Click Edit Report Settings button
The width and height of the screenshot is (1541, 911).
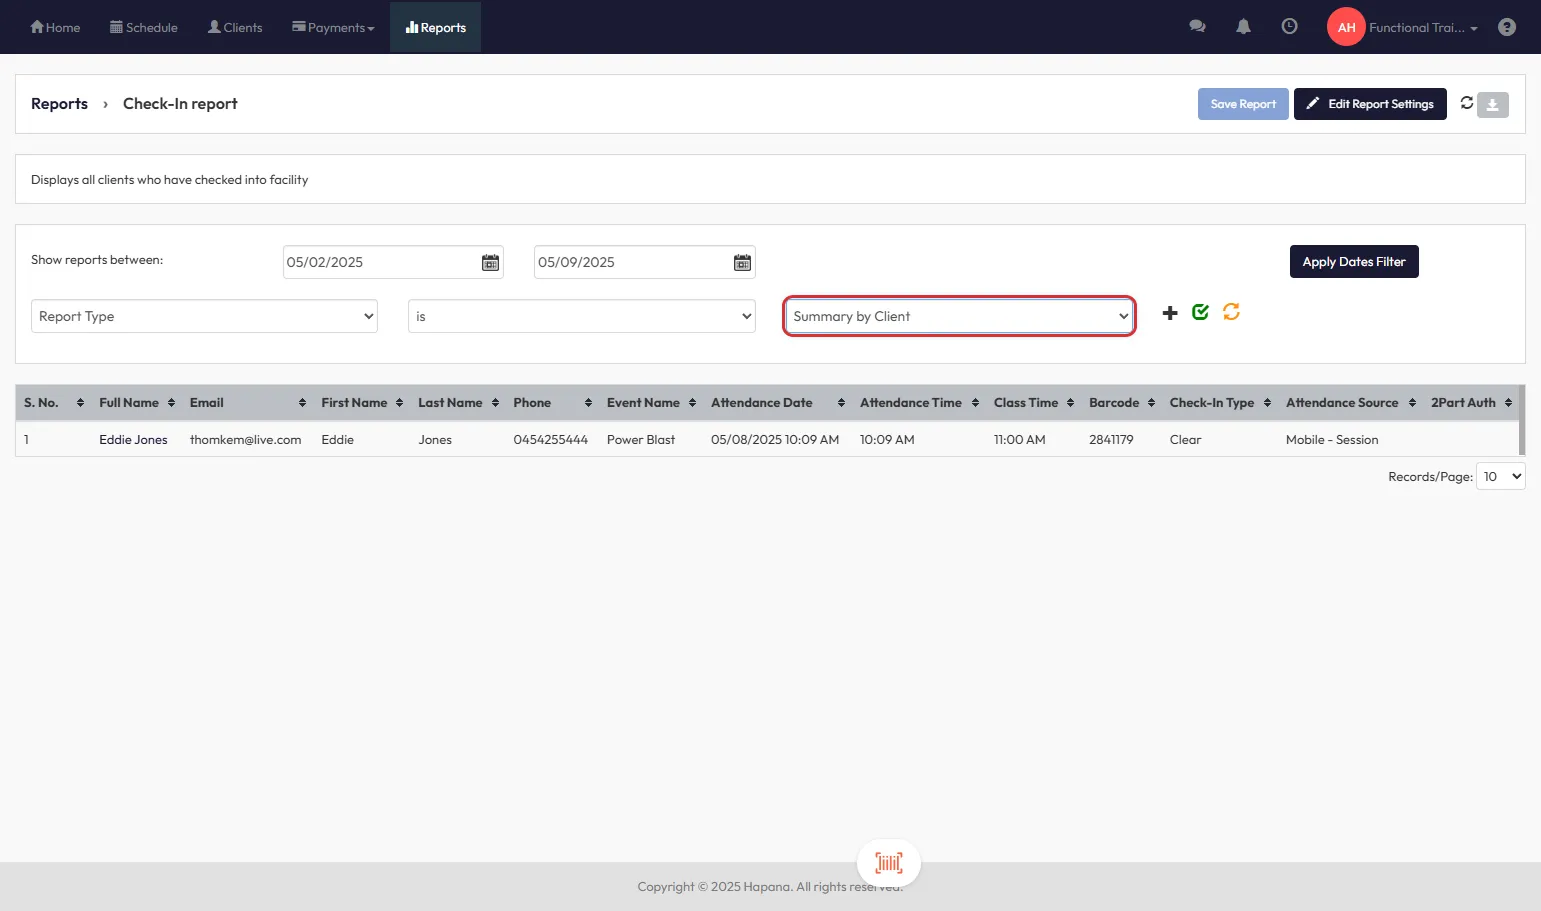point(1369,104)
